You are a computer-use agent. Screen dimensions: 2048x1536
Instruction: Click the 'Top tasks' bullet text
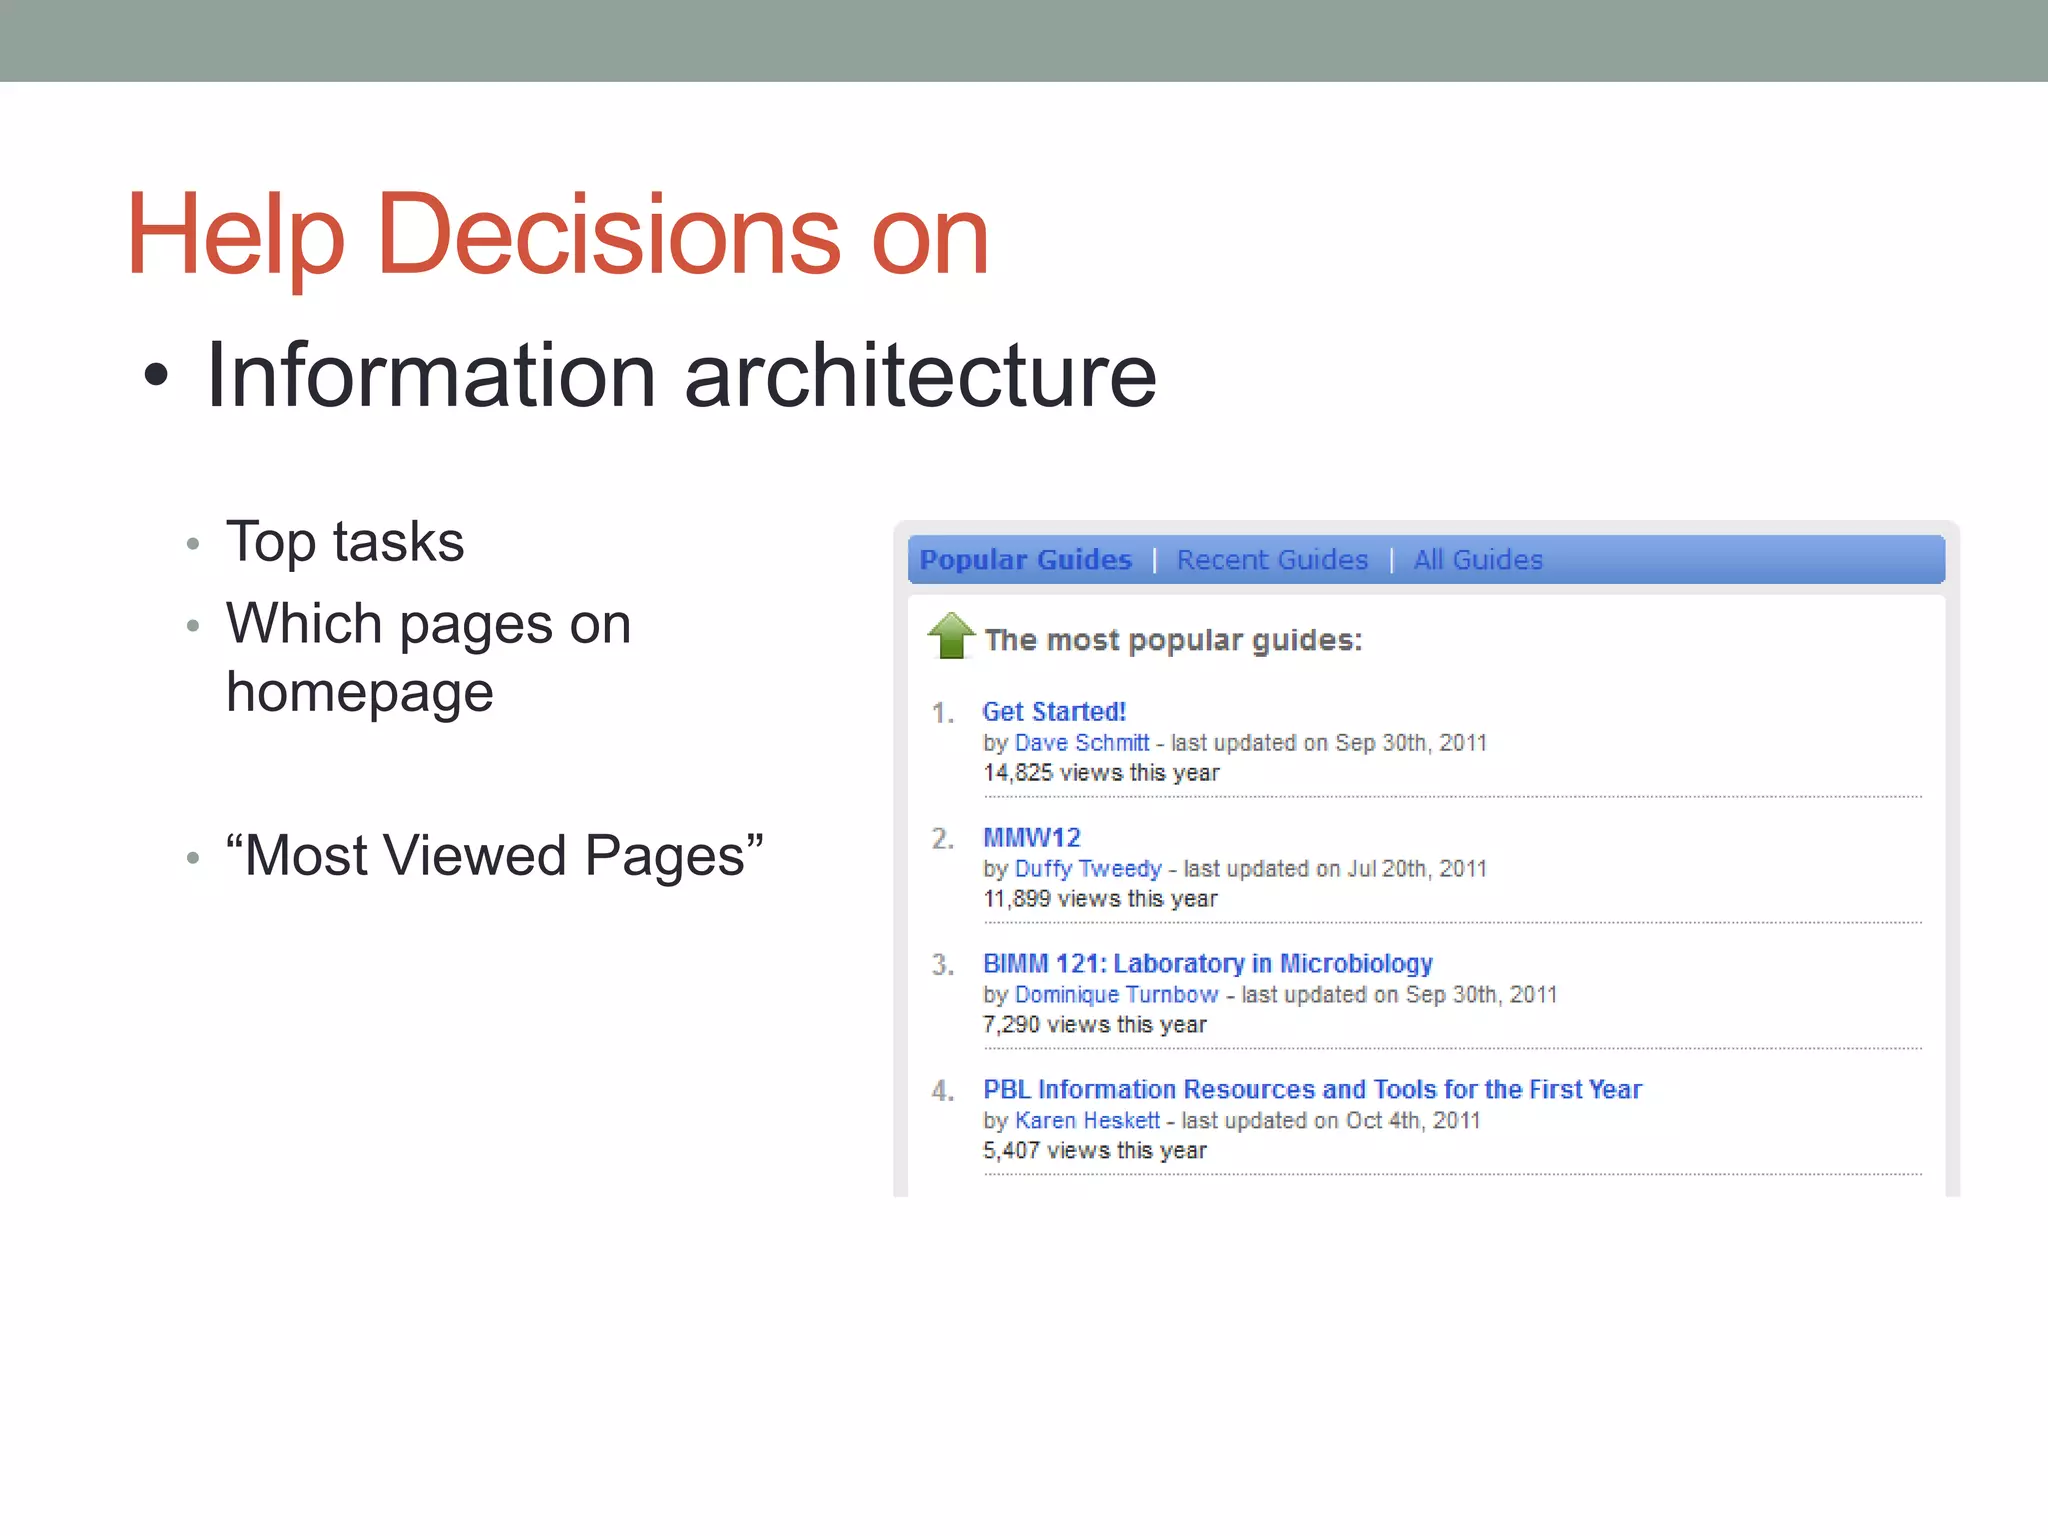pos(345,543)
